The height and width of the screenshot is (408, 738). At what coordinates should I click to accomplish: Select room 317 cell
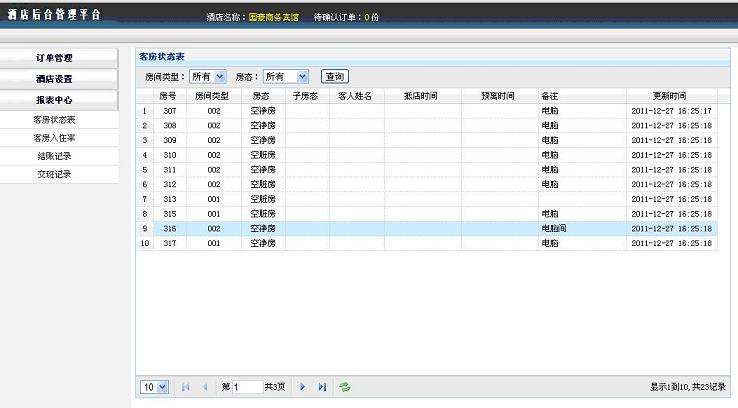click(170, 243)
